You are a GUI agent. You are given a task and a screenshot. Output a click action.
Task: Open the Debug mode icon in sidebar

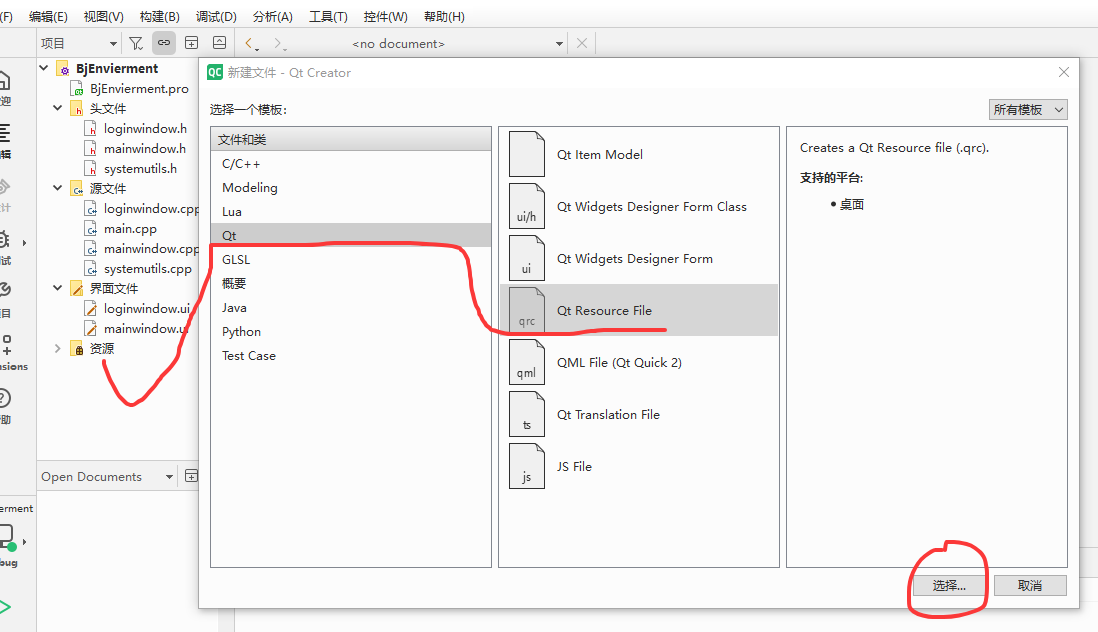pyautogui.click(x=4, y=240)
